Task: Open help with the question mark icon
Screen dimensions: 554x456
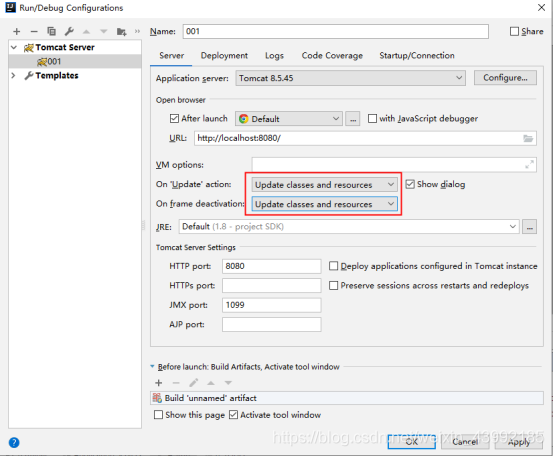Action: coord(14,442)
